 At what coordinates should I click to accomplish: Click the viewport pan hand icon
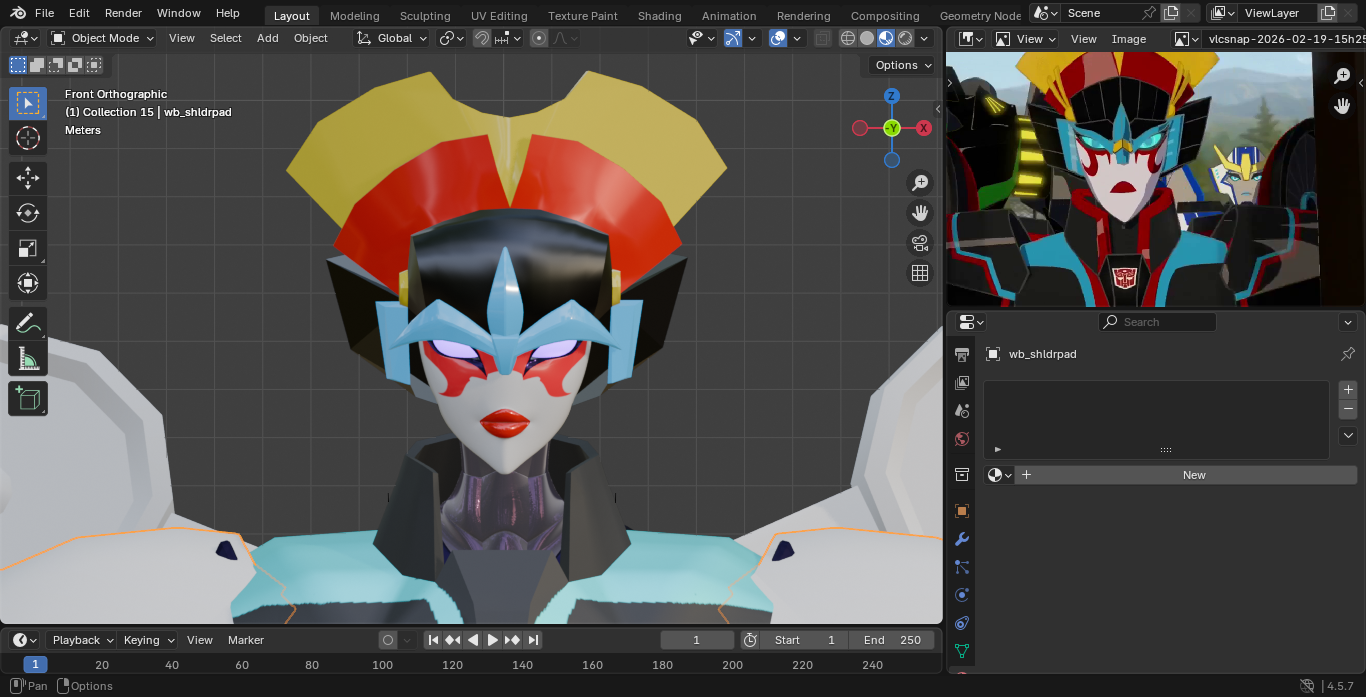(920, 212)
